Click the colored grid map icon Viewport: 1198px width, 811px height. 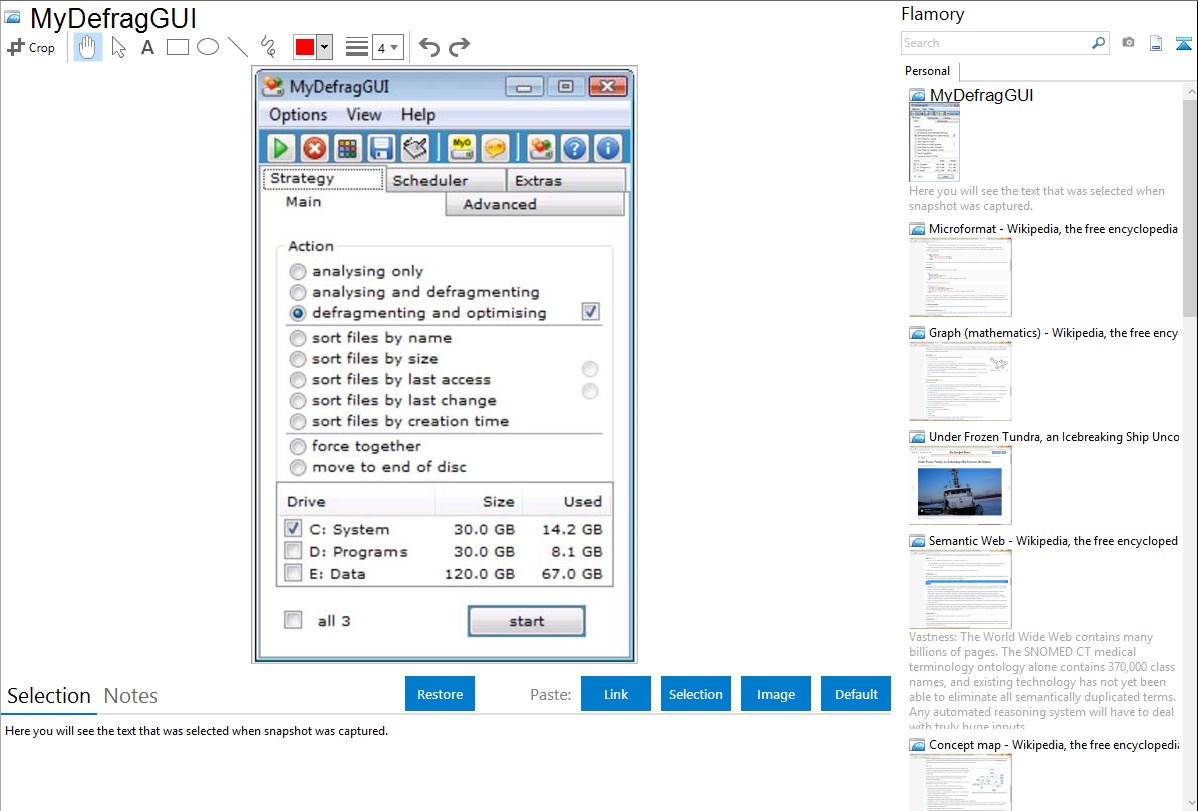pos(348,148)
